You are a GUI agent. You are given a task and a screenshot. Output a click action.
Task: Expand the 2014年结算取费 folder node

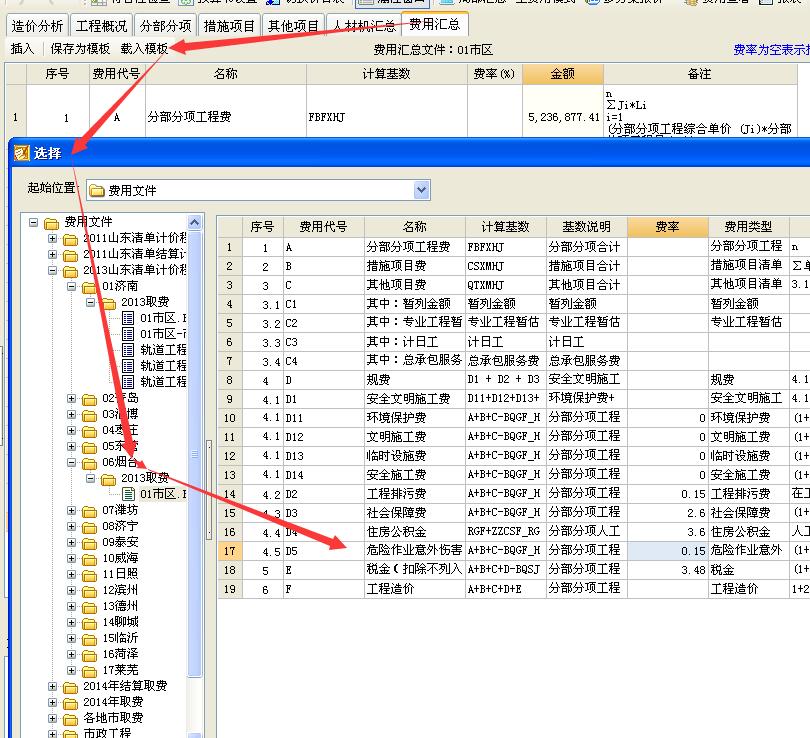[x=53, y=686]
